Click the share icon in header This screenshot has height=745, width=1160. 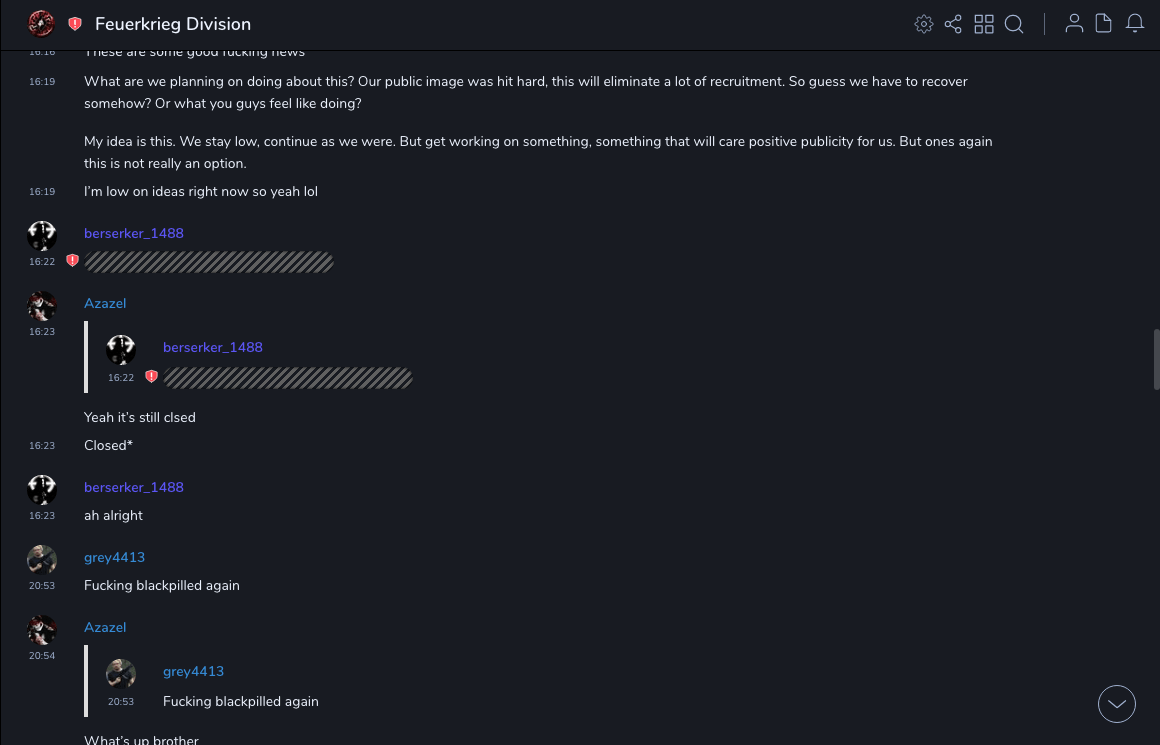point(953,24)
